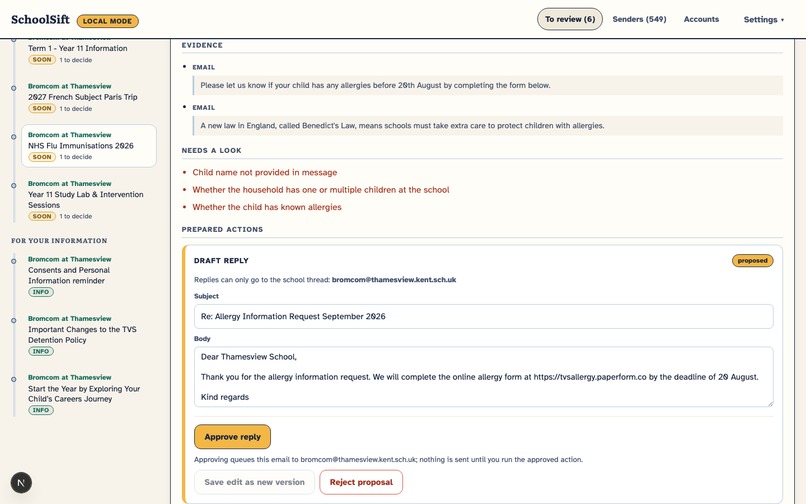This screenshot has width=806, height=504.
Task: Click the first email evidence quote about allergies form
Action: (488, 85)
